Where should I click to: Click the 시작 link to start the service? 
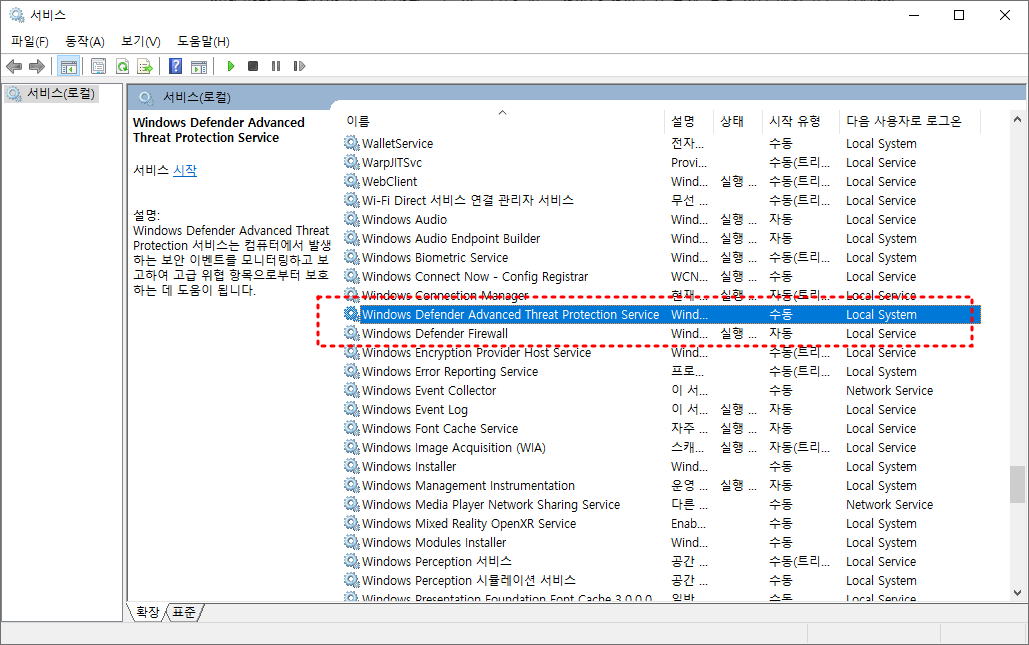[184, 170]
